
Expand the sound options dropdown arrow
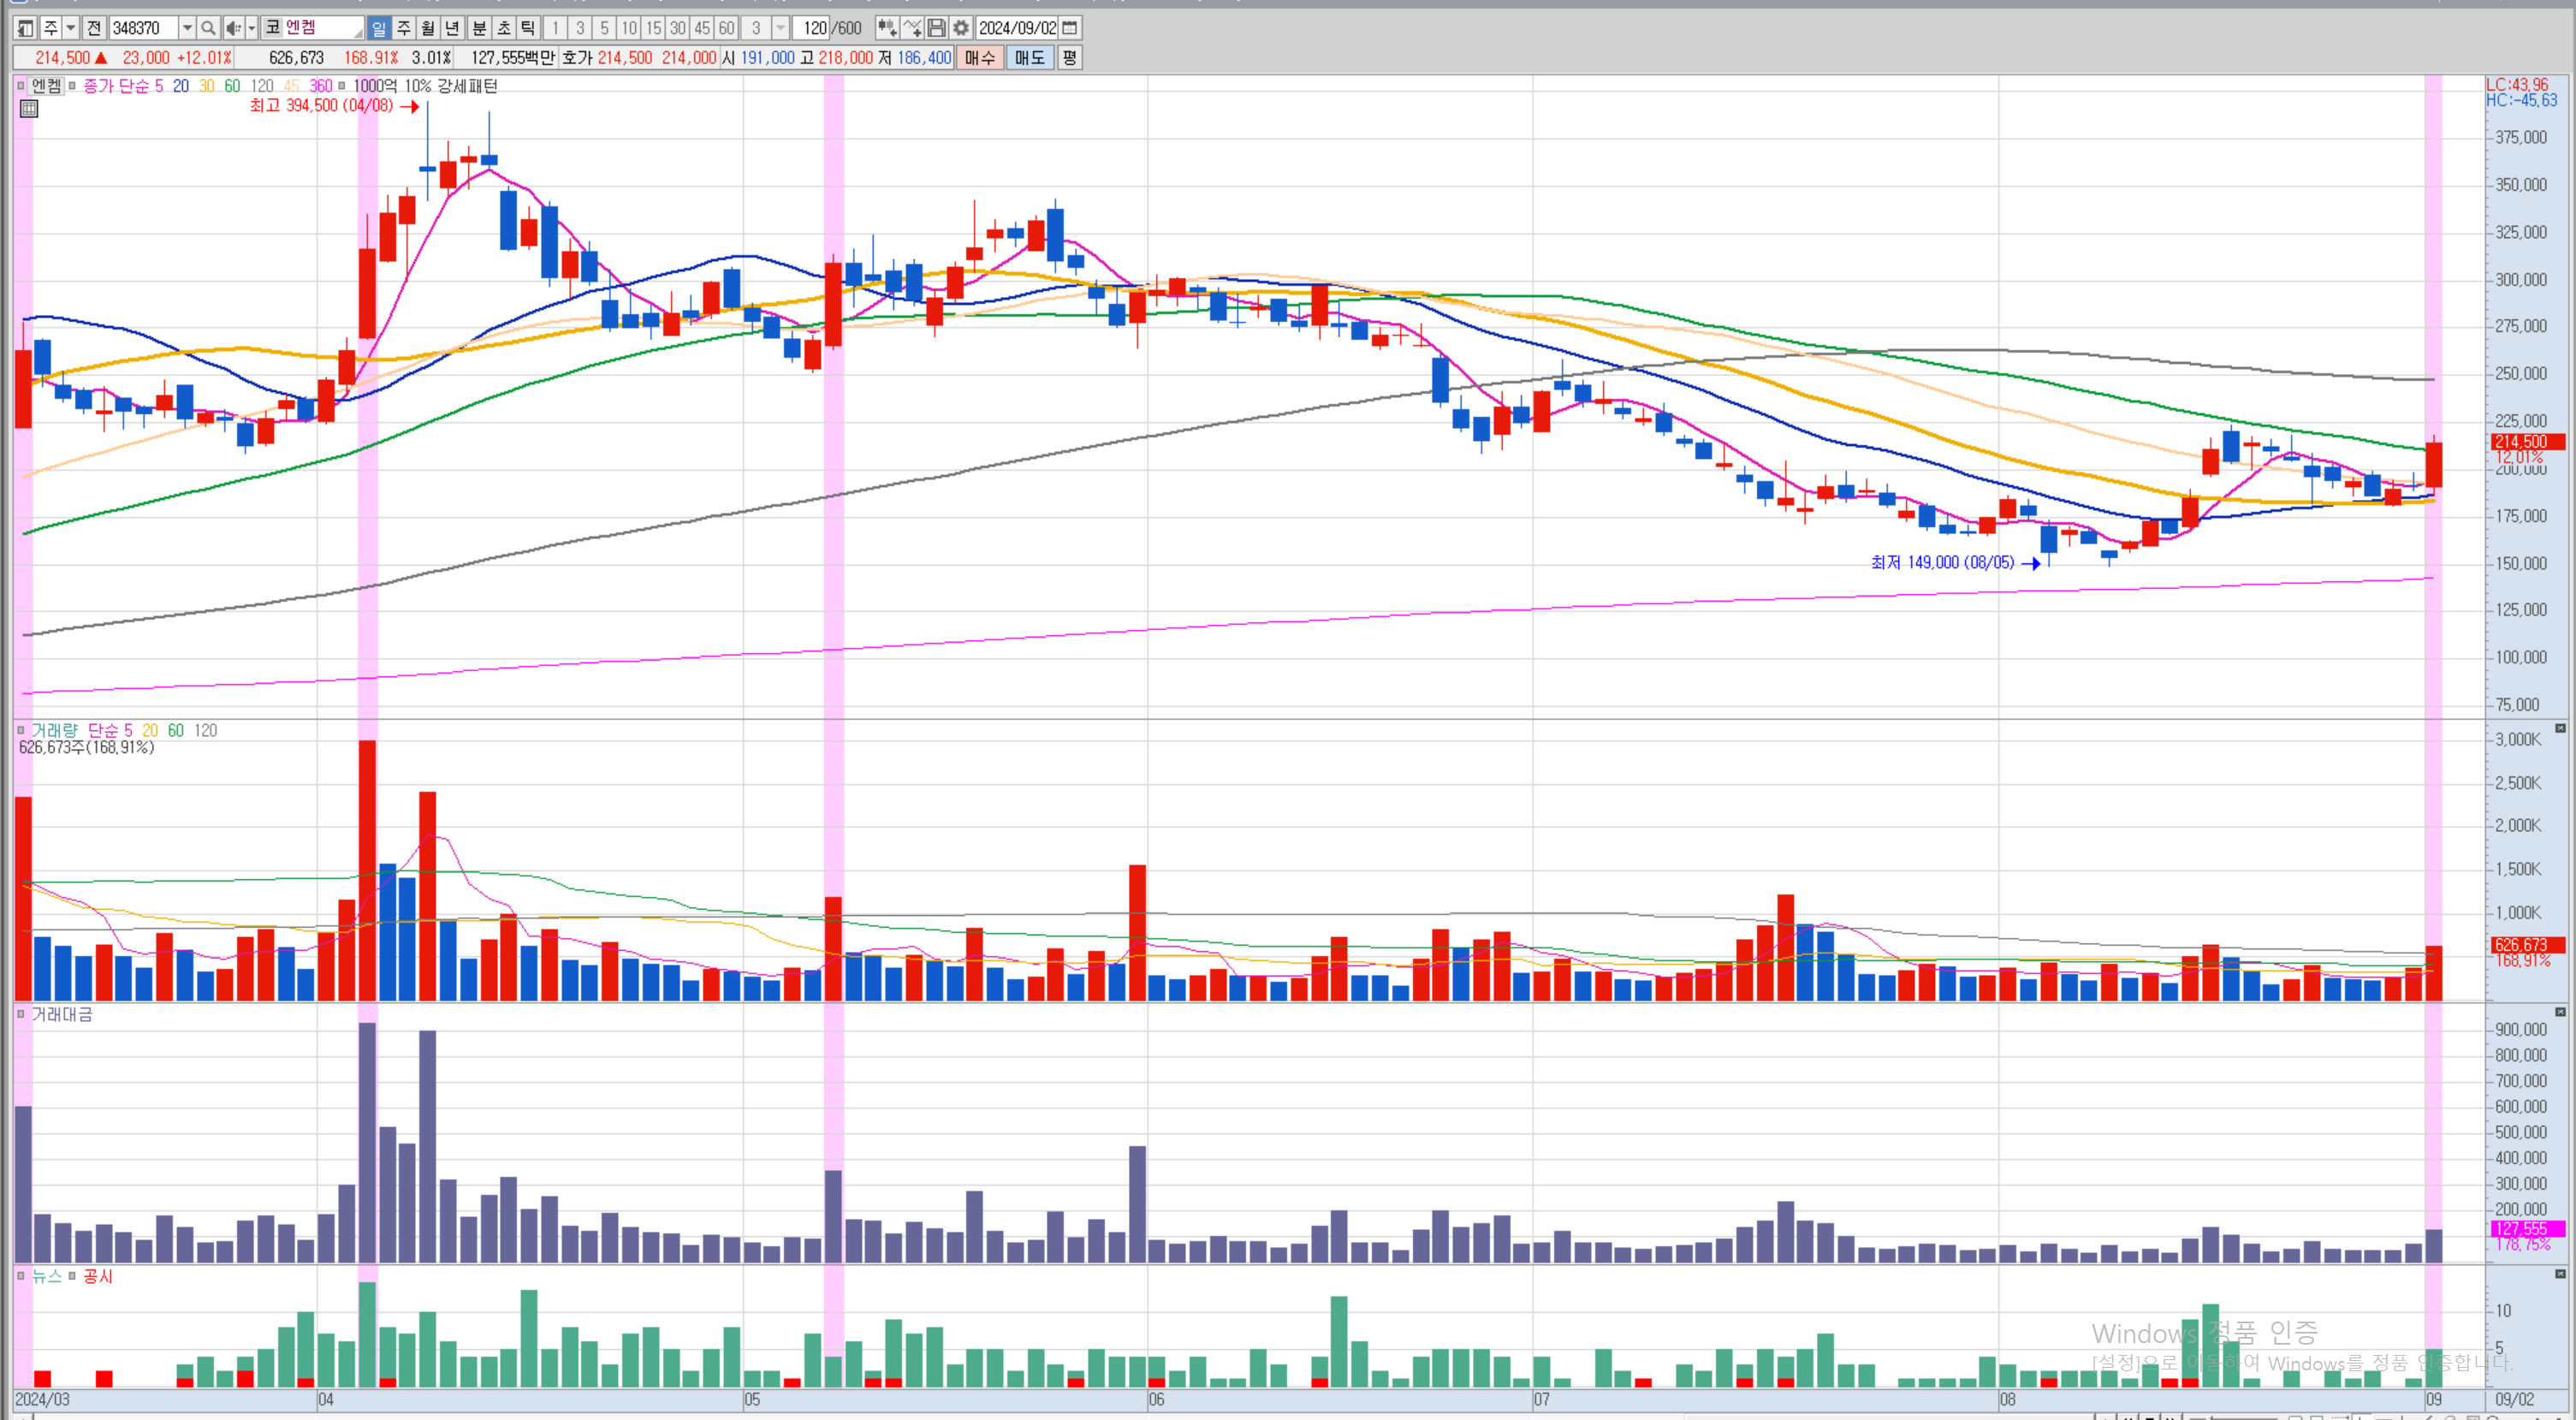pyautogui.click(x=251, y=28)
